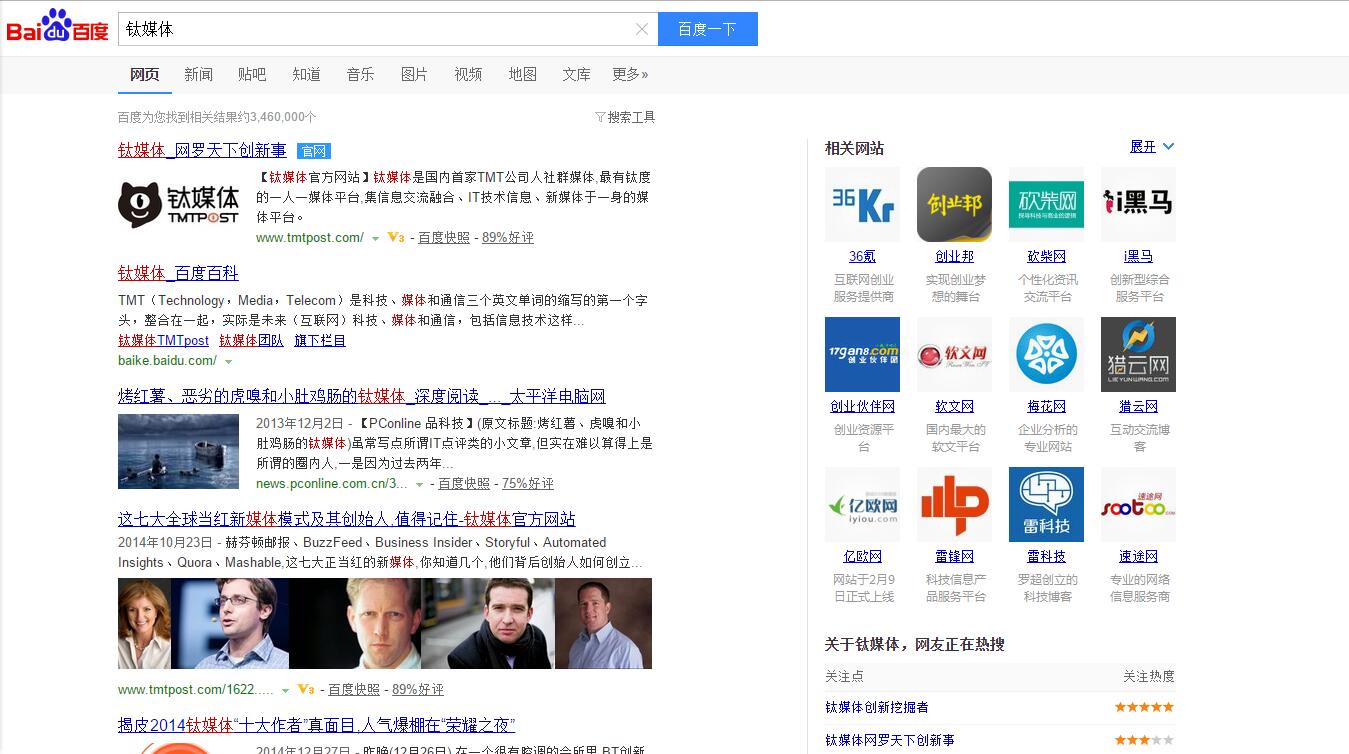This screenshot has width=1349, height=754.
Task: Expand the 更多 navigation menu
Action: click(630, 74)
